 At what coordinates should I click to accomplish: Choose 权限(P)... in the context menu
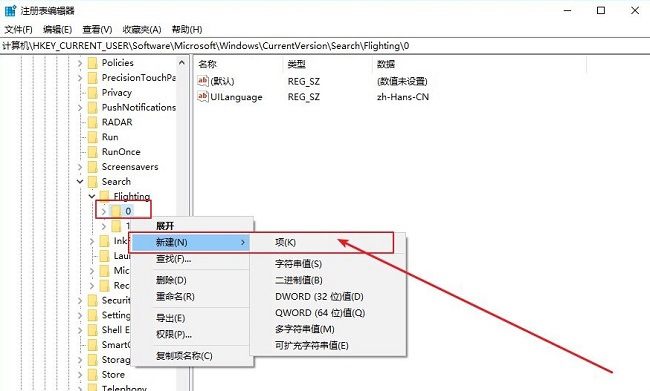[x=192, y=335]
